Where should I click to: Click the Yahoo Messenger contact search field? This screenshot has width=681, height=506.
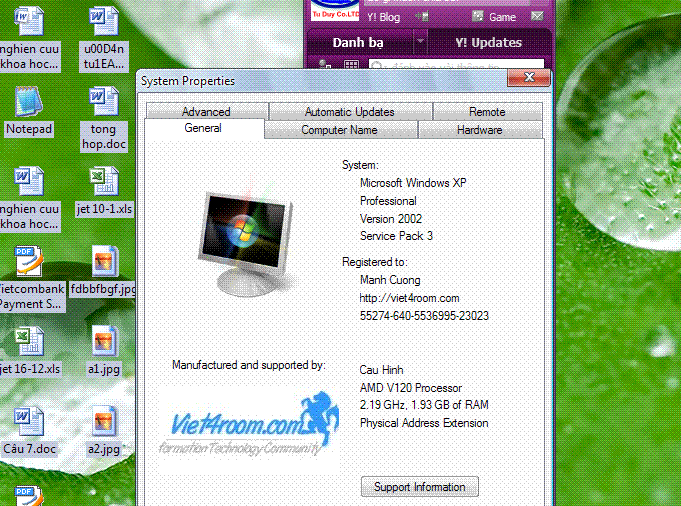pos(456,64)
